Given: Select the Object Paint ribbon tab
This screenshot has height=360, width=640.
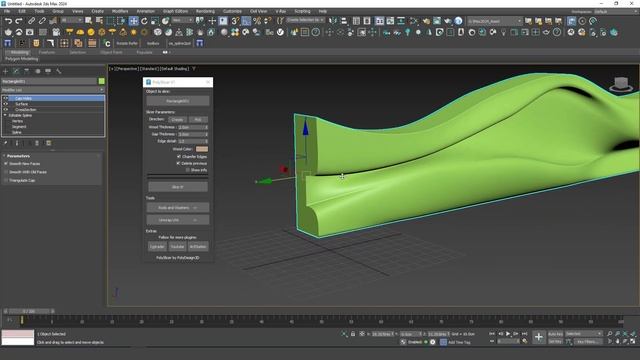Looking at the screenshot, I should point(111,53).
